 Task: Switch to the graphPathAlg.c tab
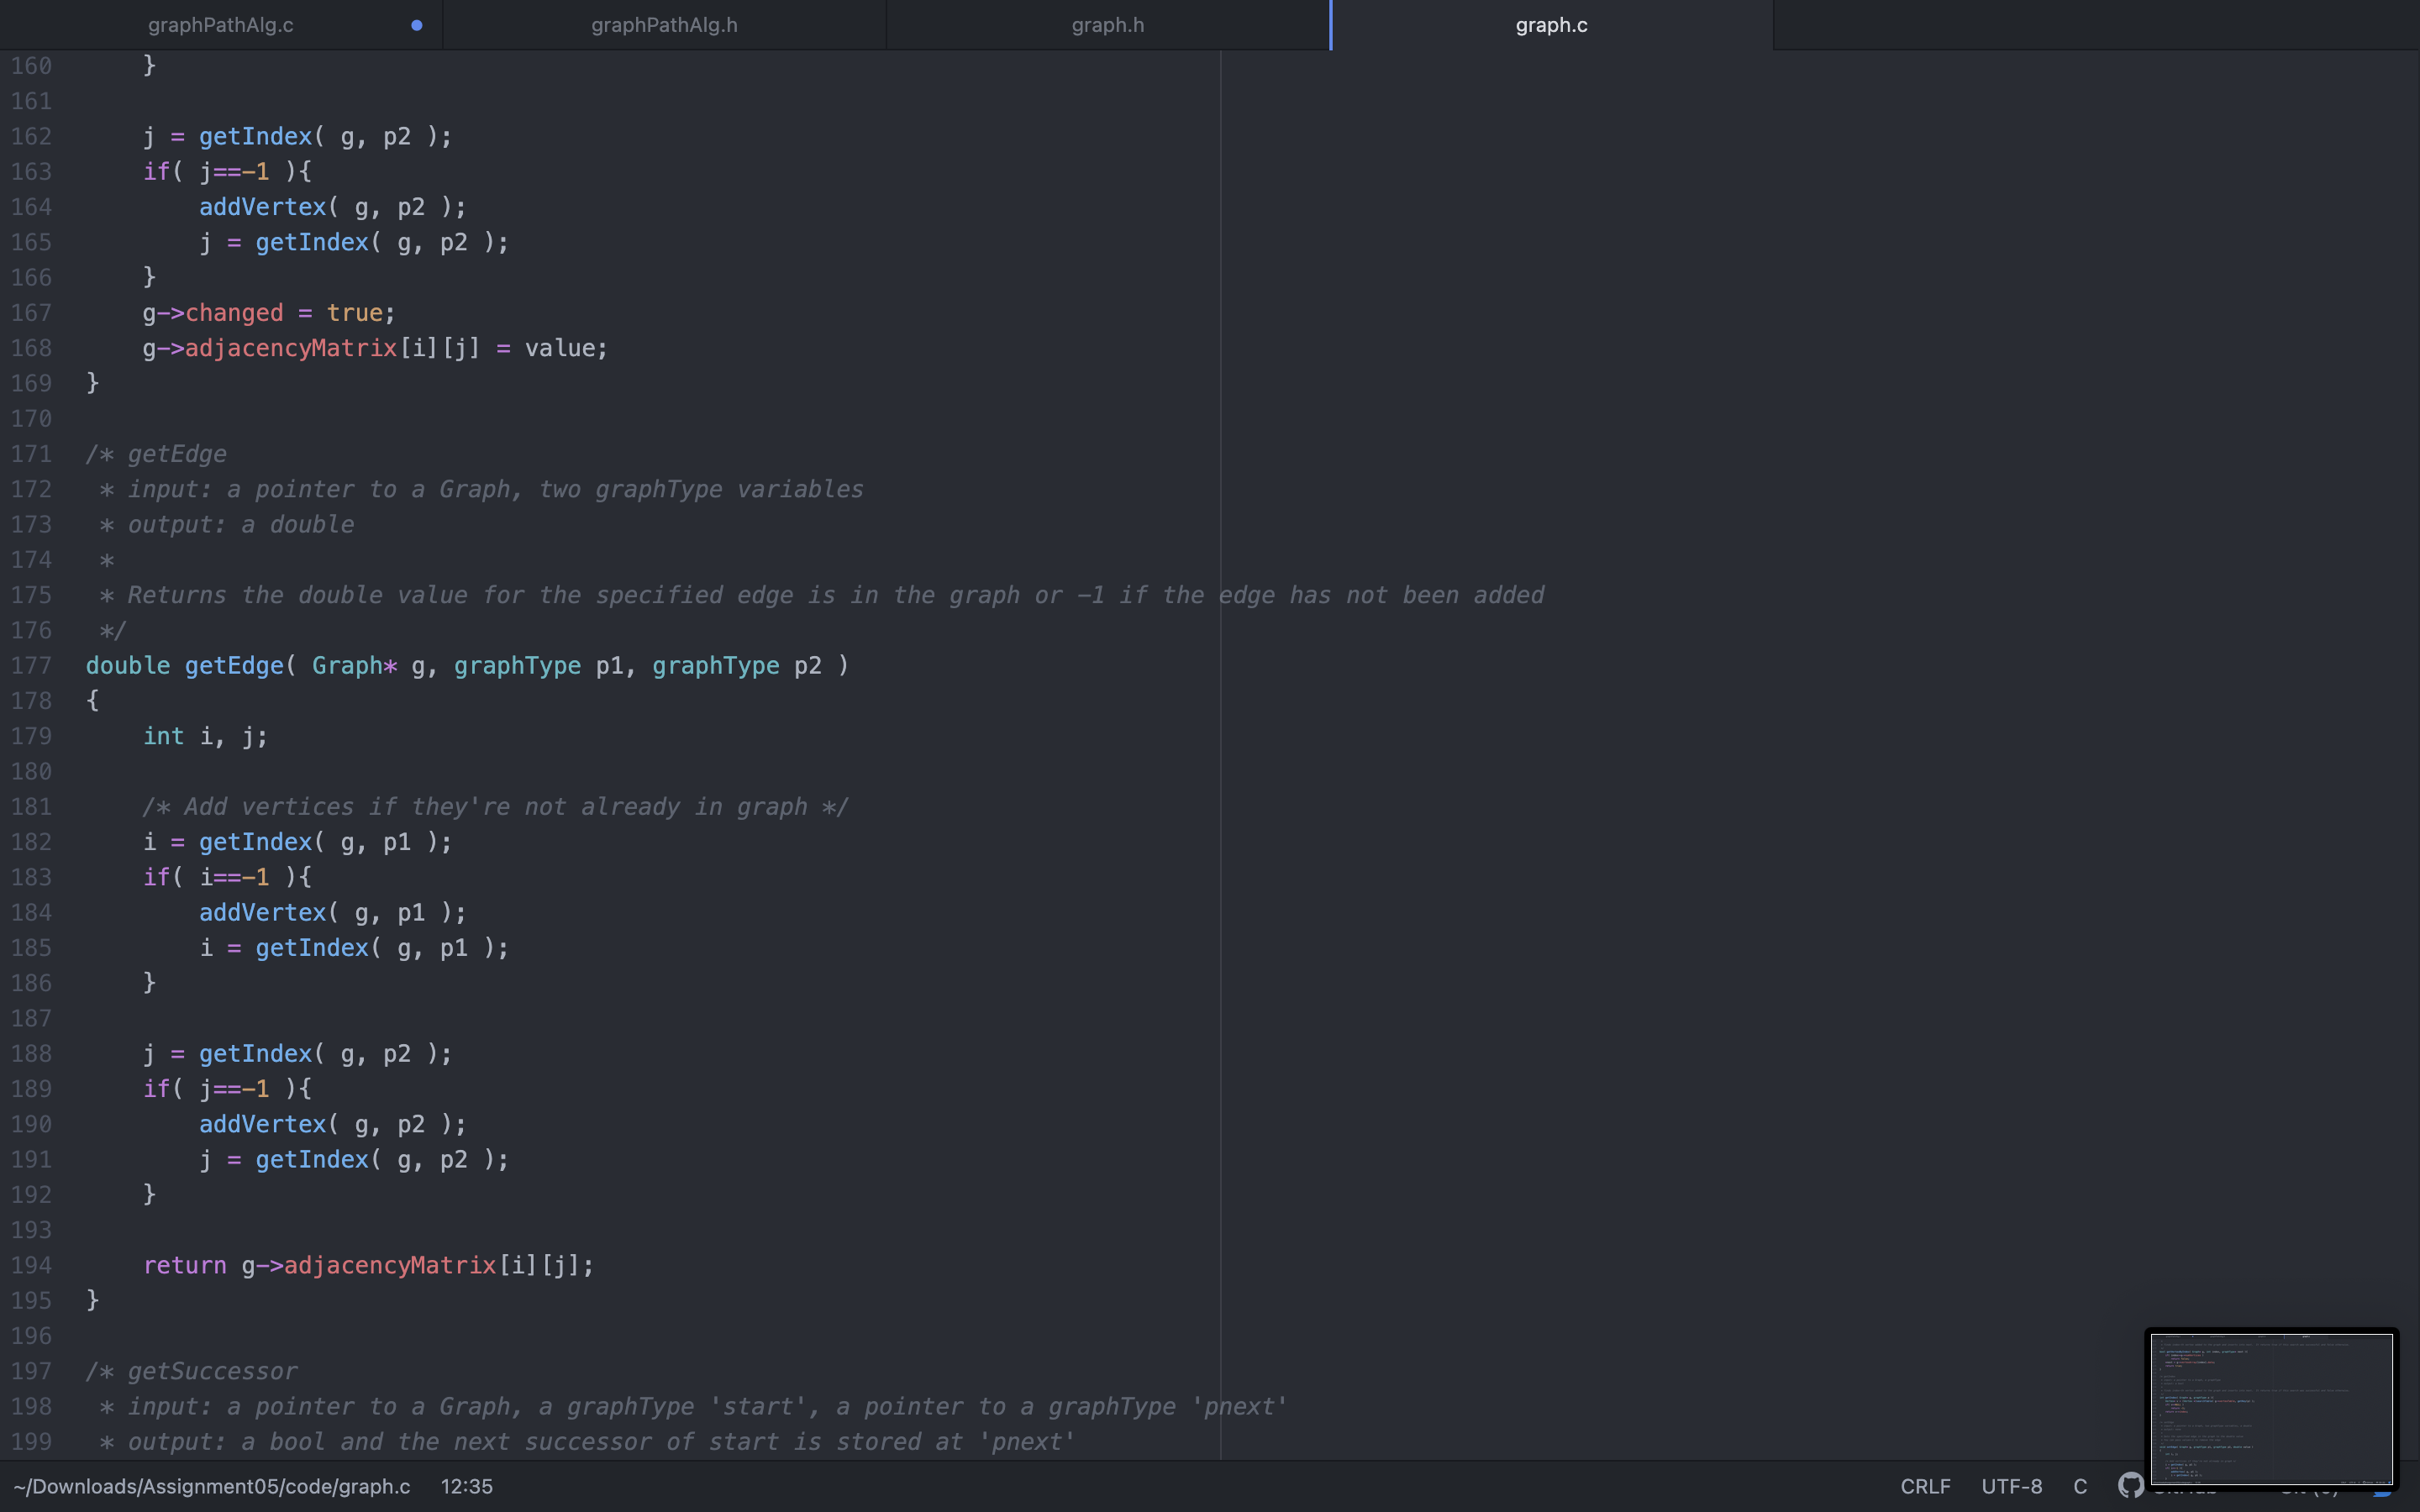coord(220,25)
